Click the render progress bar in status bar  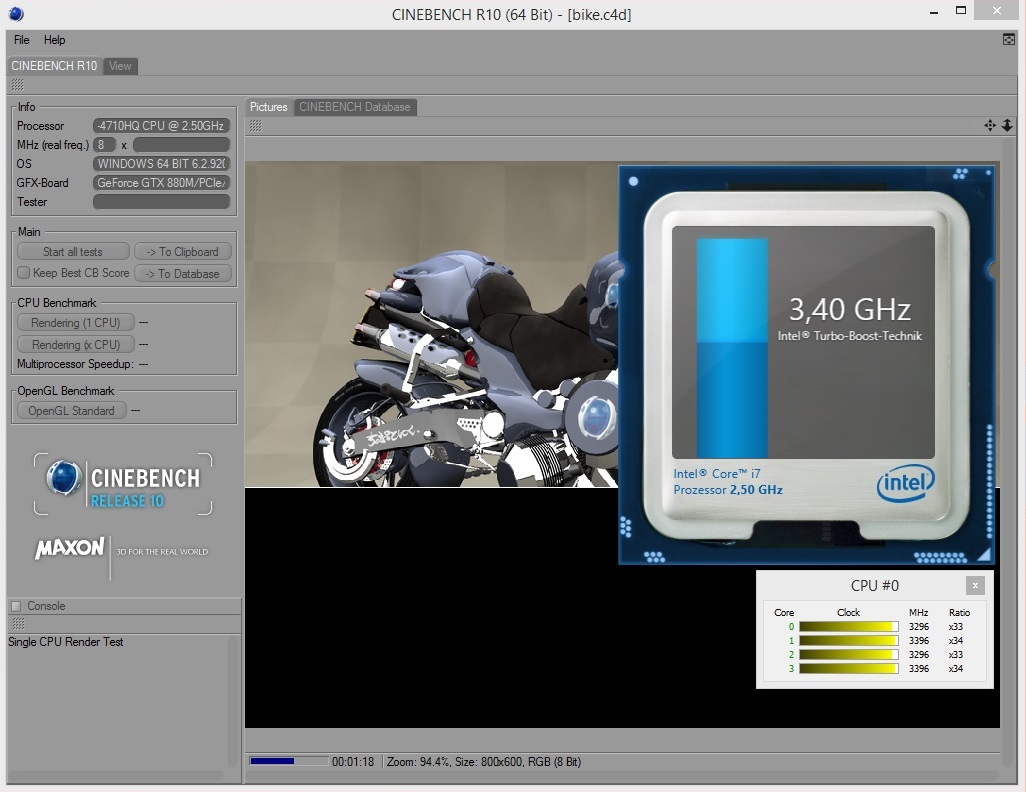[x=289, y=761]
